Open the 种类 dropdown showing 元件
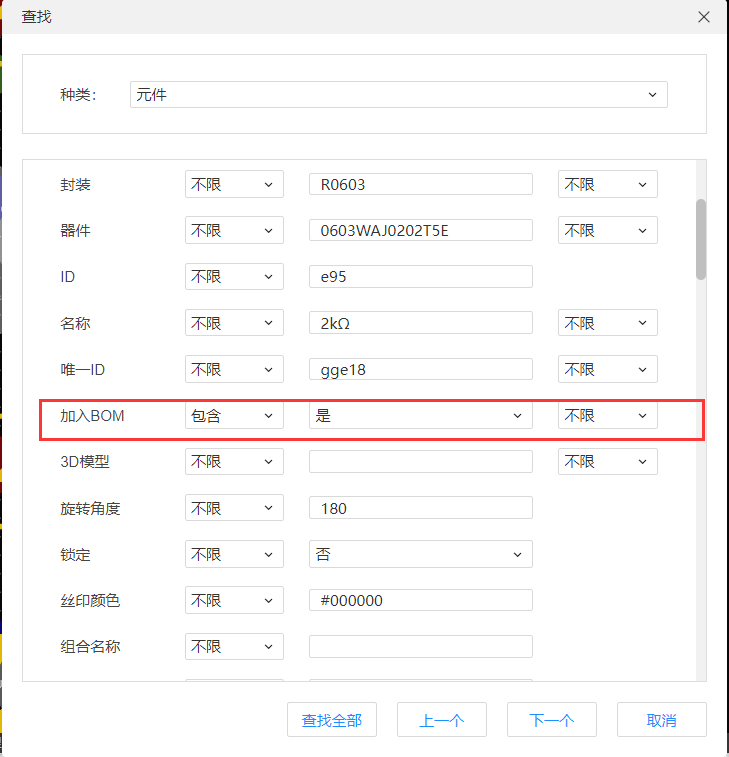The height and width of the screenshot is (757, 729). (x=398, y=95)
